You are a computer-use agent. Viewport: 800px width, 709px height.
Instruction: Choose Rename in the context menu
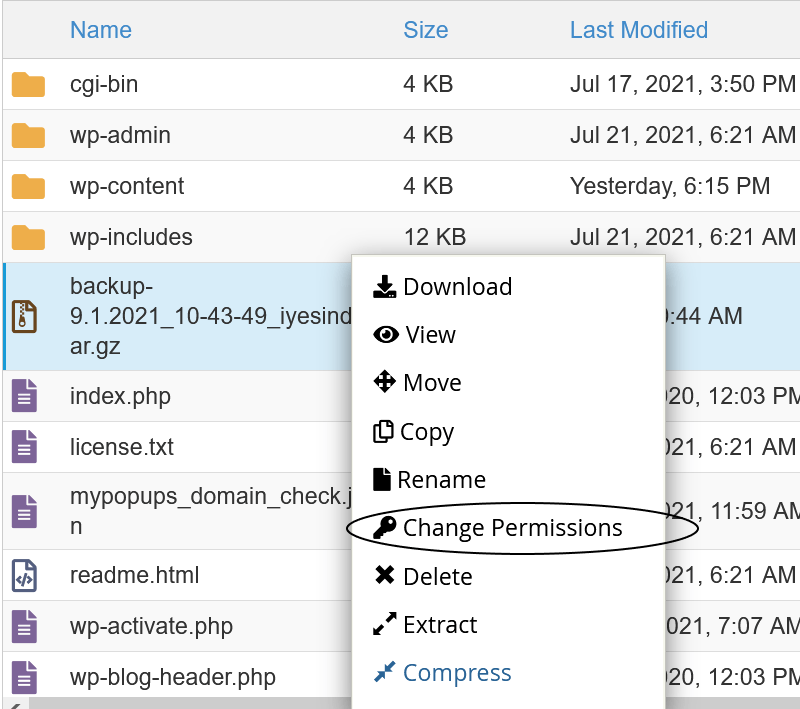click(443, 479)
